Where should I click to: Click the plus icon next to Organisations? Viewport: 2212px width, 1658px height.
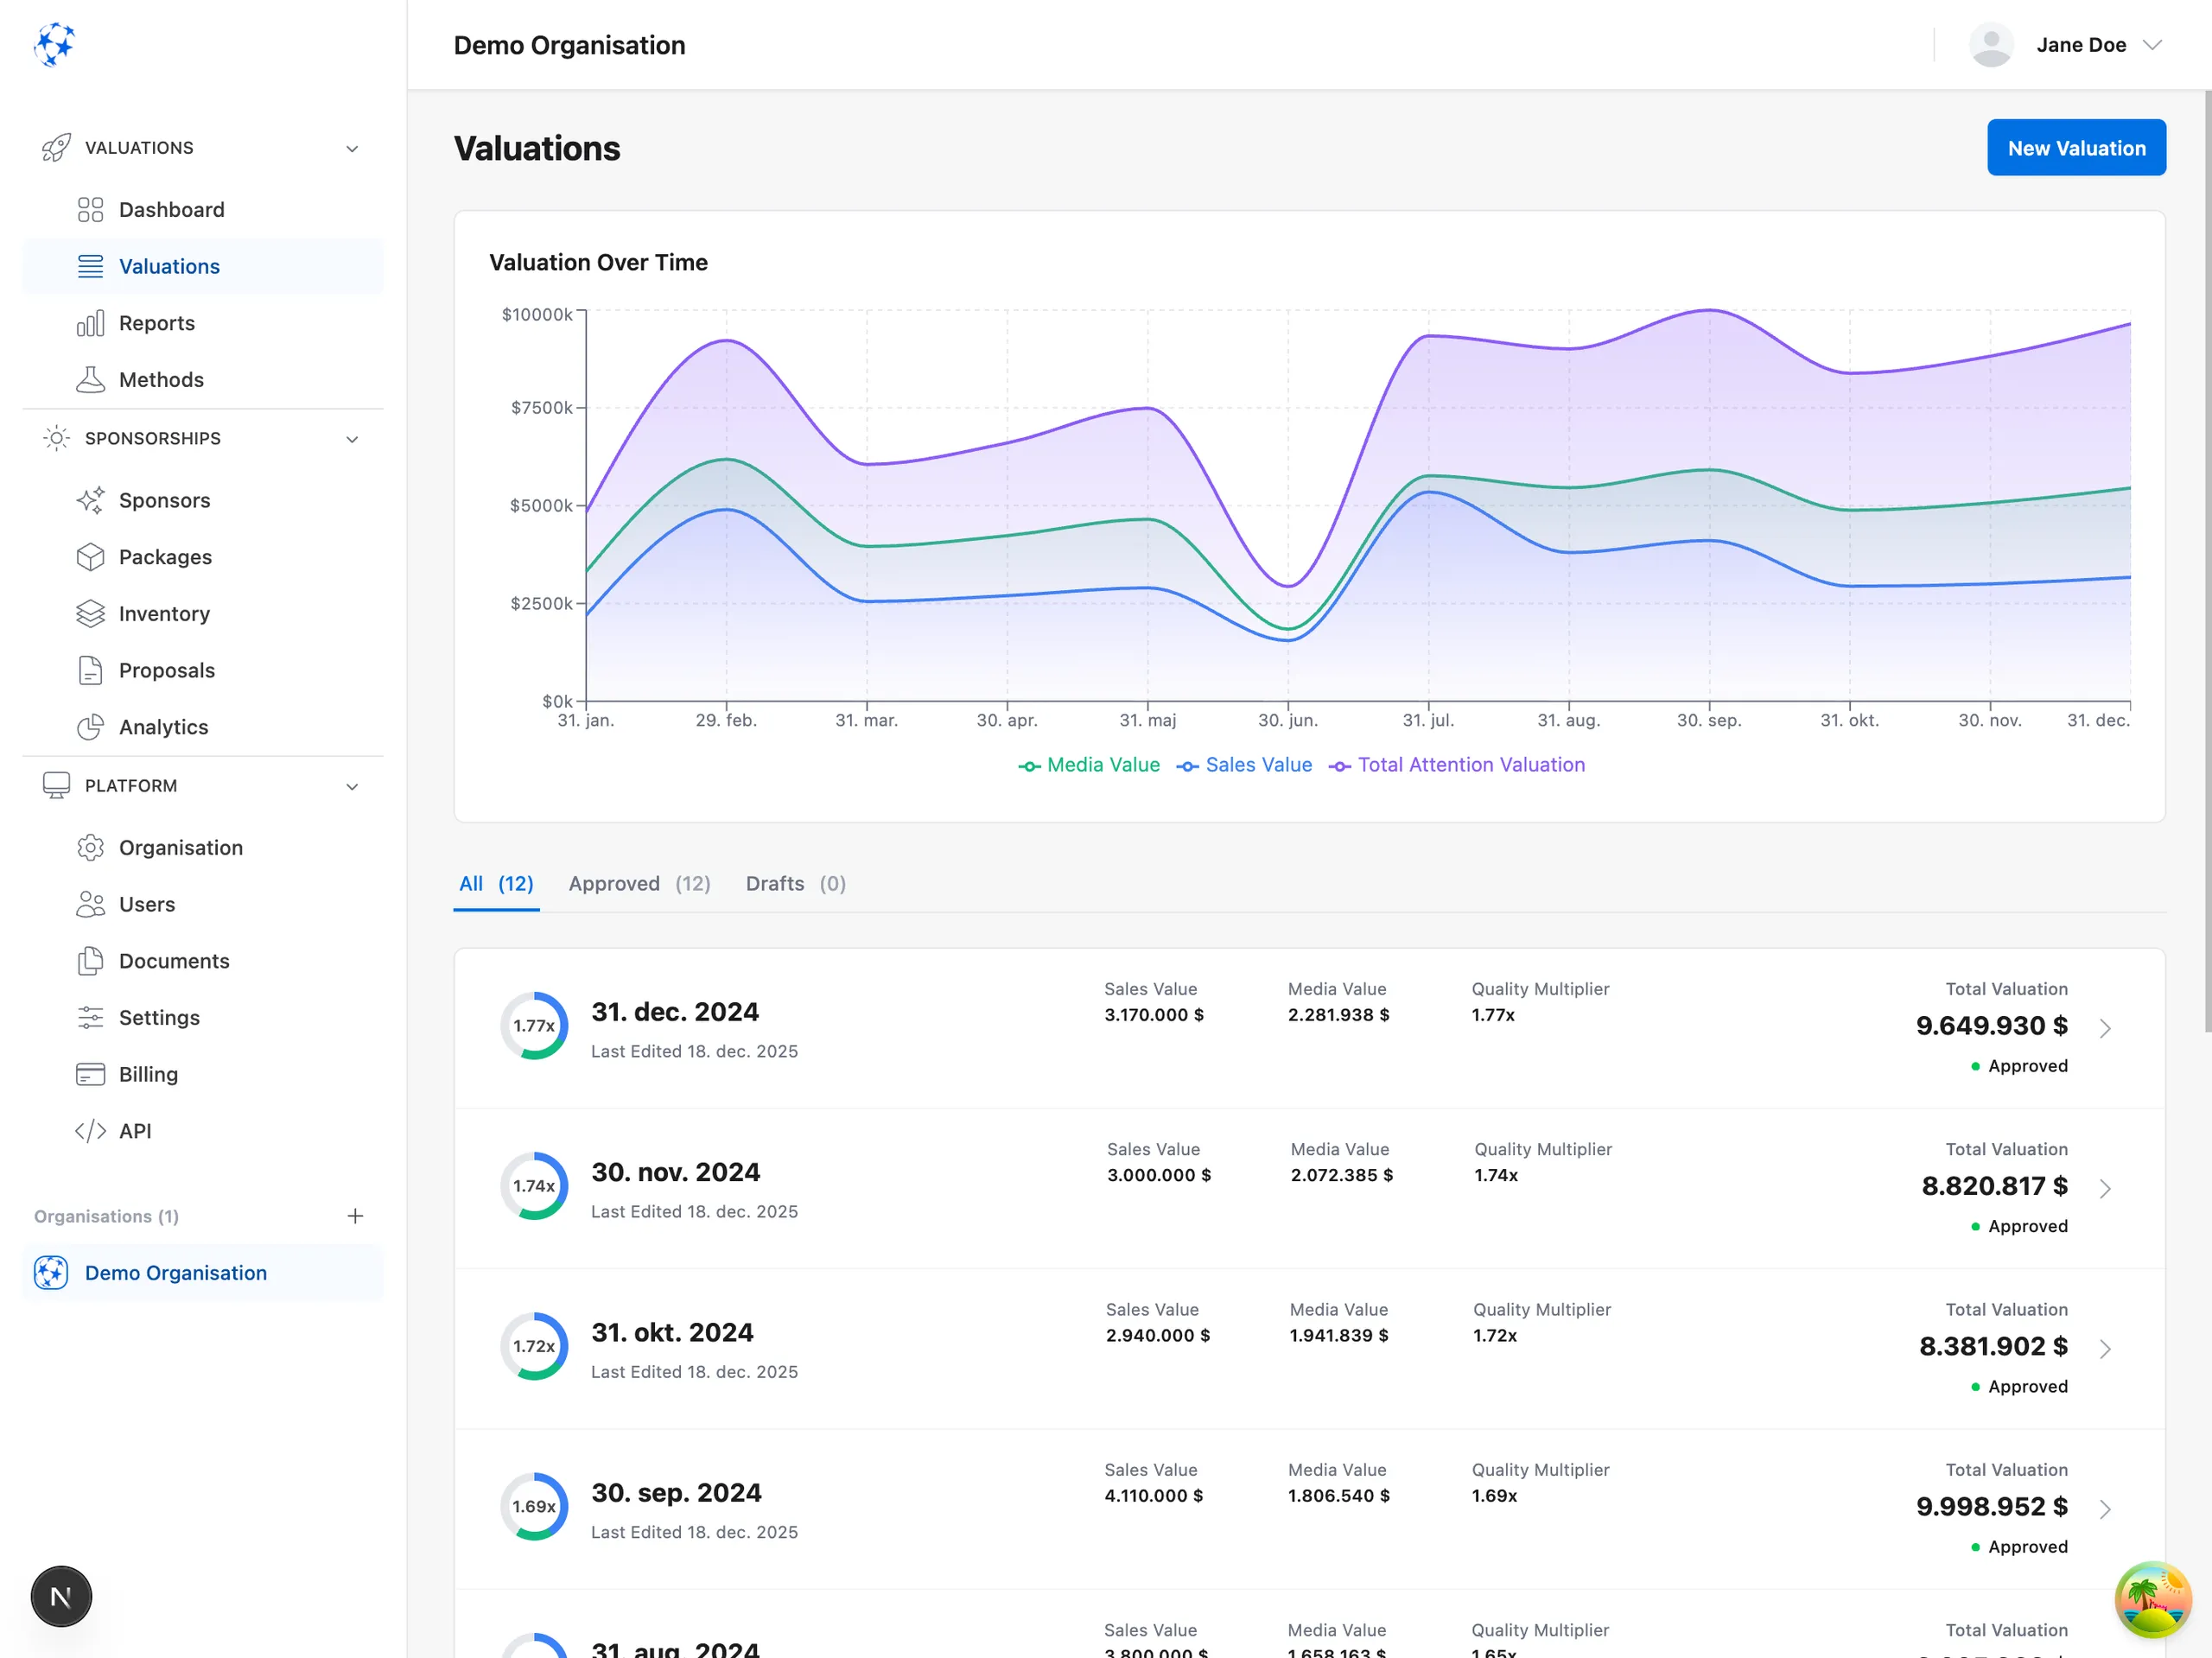pos(355,1216)
